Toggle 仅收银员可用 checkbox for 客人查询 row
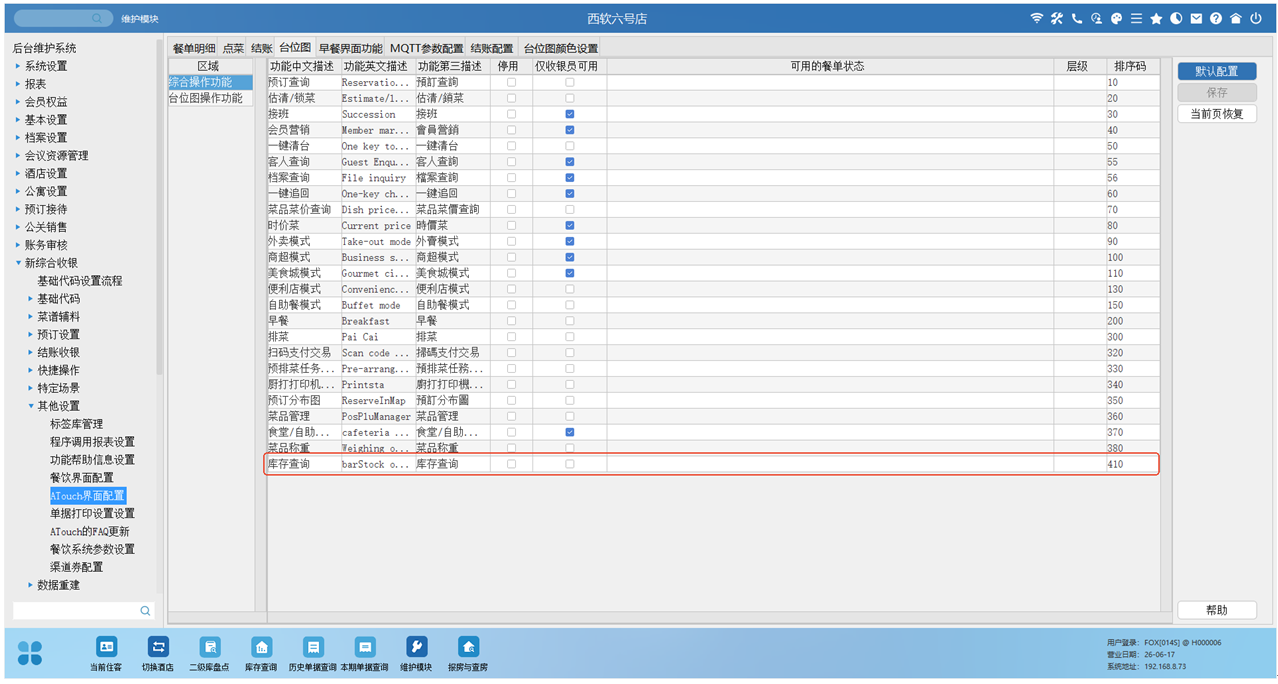1278x684 pixels. 570,162
